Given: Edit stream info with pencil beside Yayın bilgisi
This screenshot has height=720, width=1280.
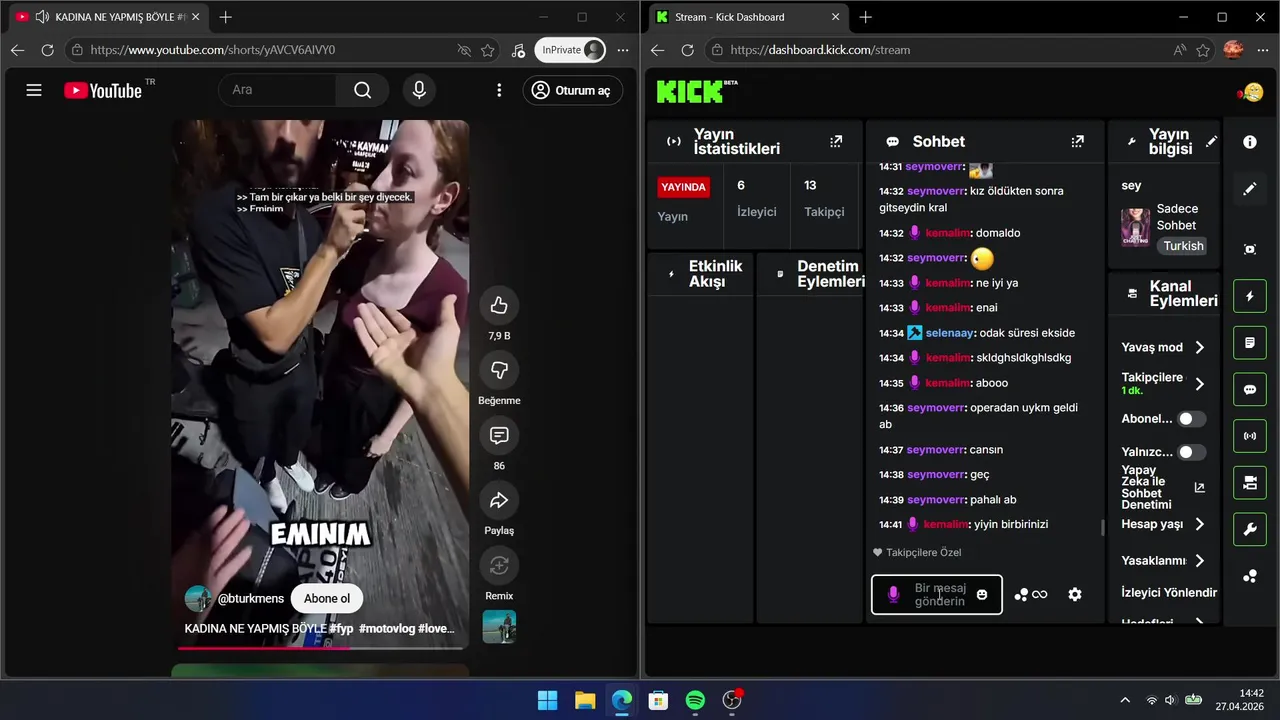Looking at the screenshot, I should (x=1211, y=142).
